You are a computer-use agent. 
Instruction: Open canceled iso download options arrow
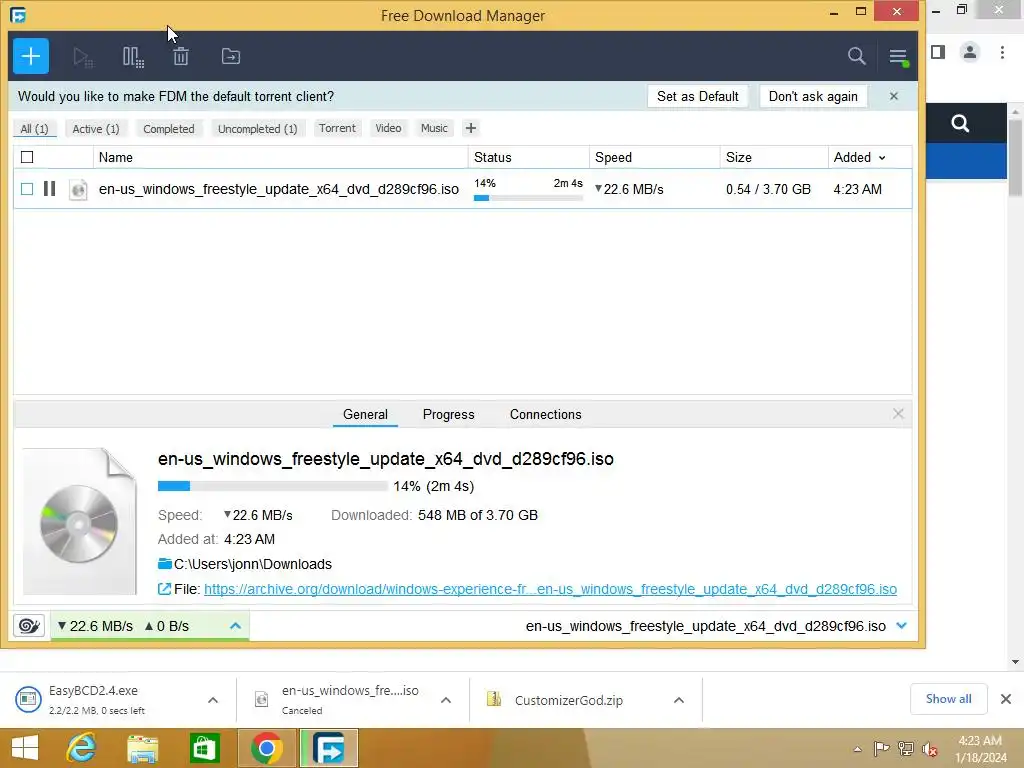(446, 700)
